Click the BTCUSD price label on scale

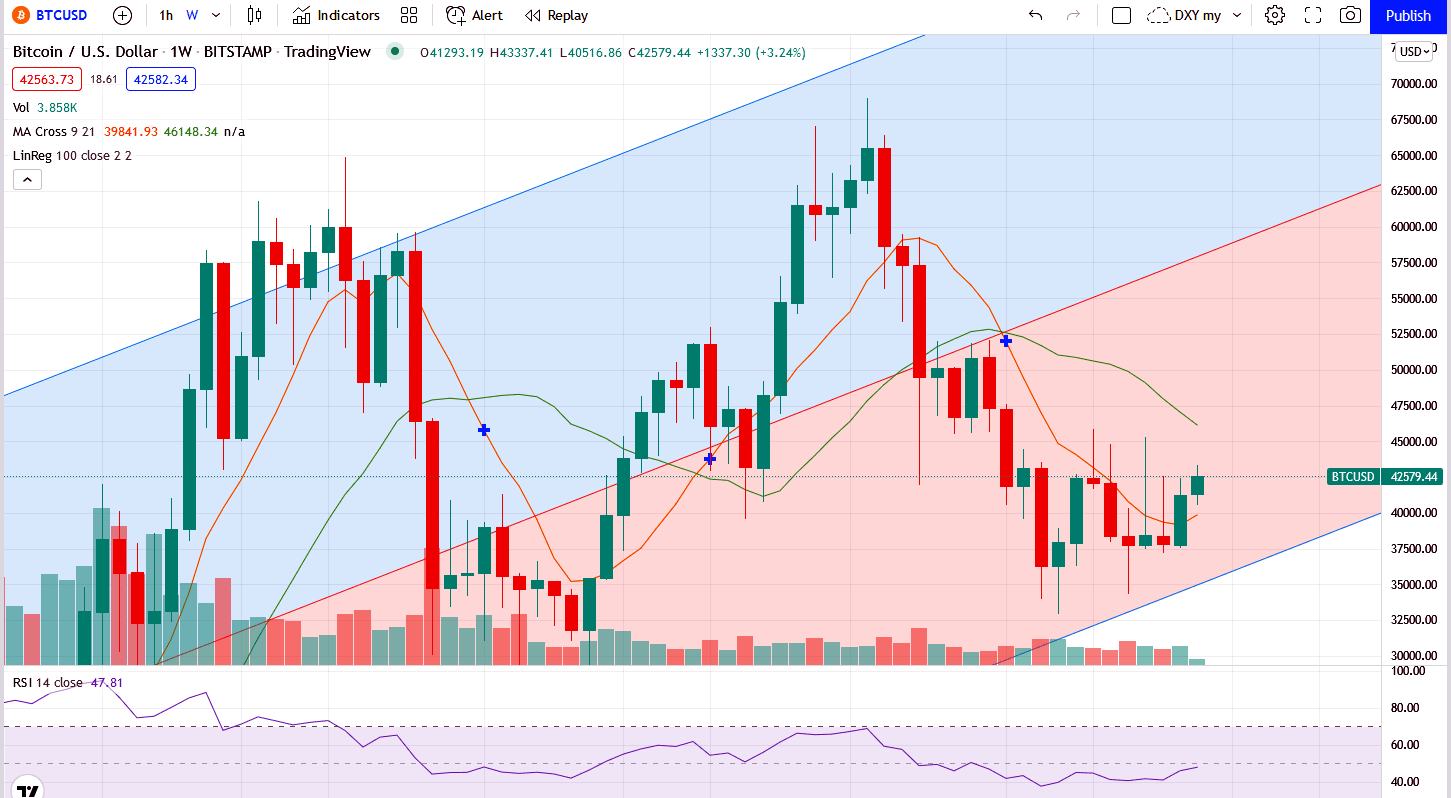tap(1353, 477)
